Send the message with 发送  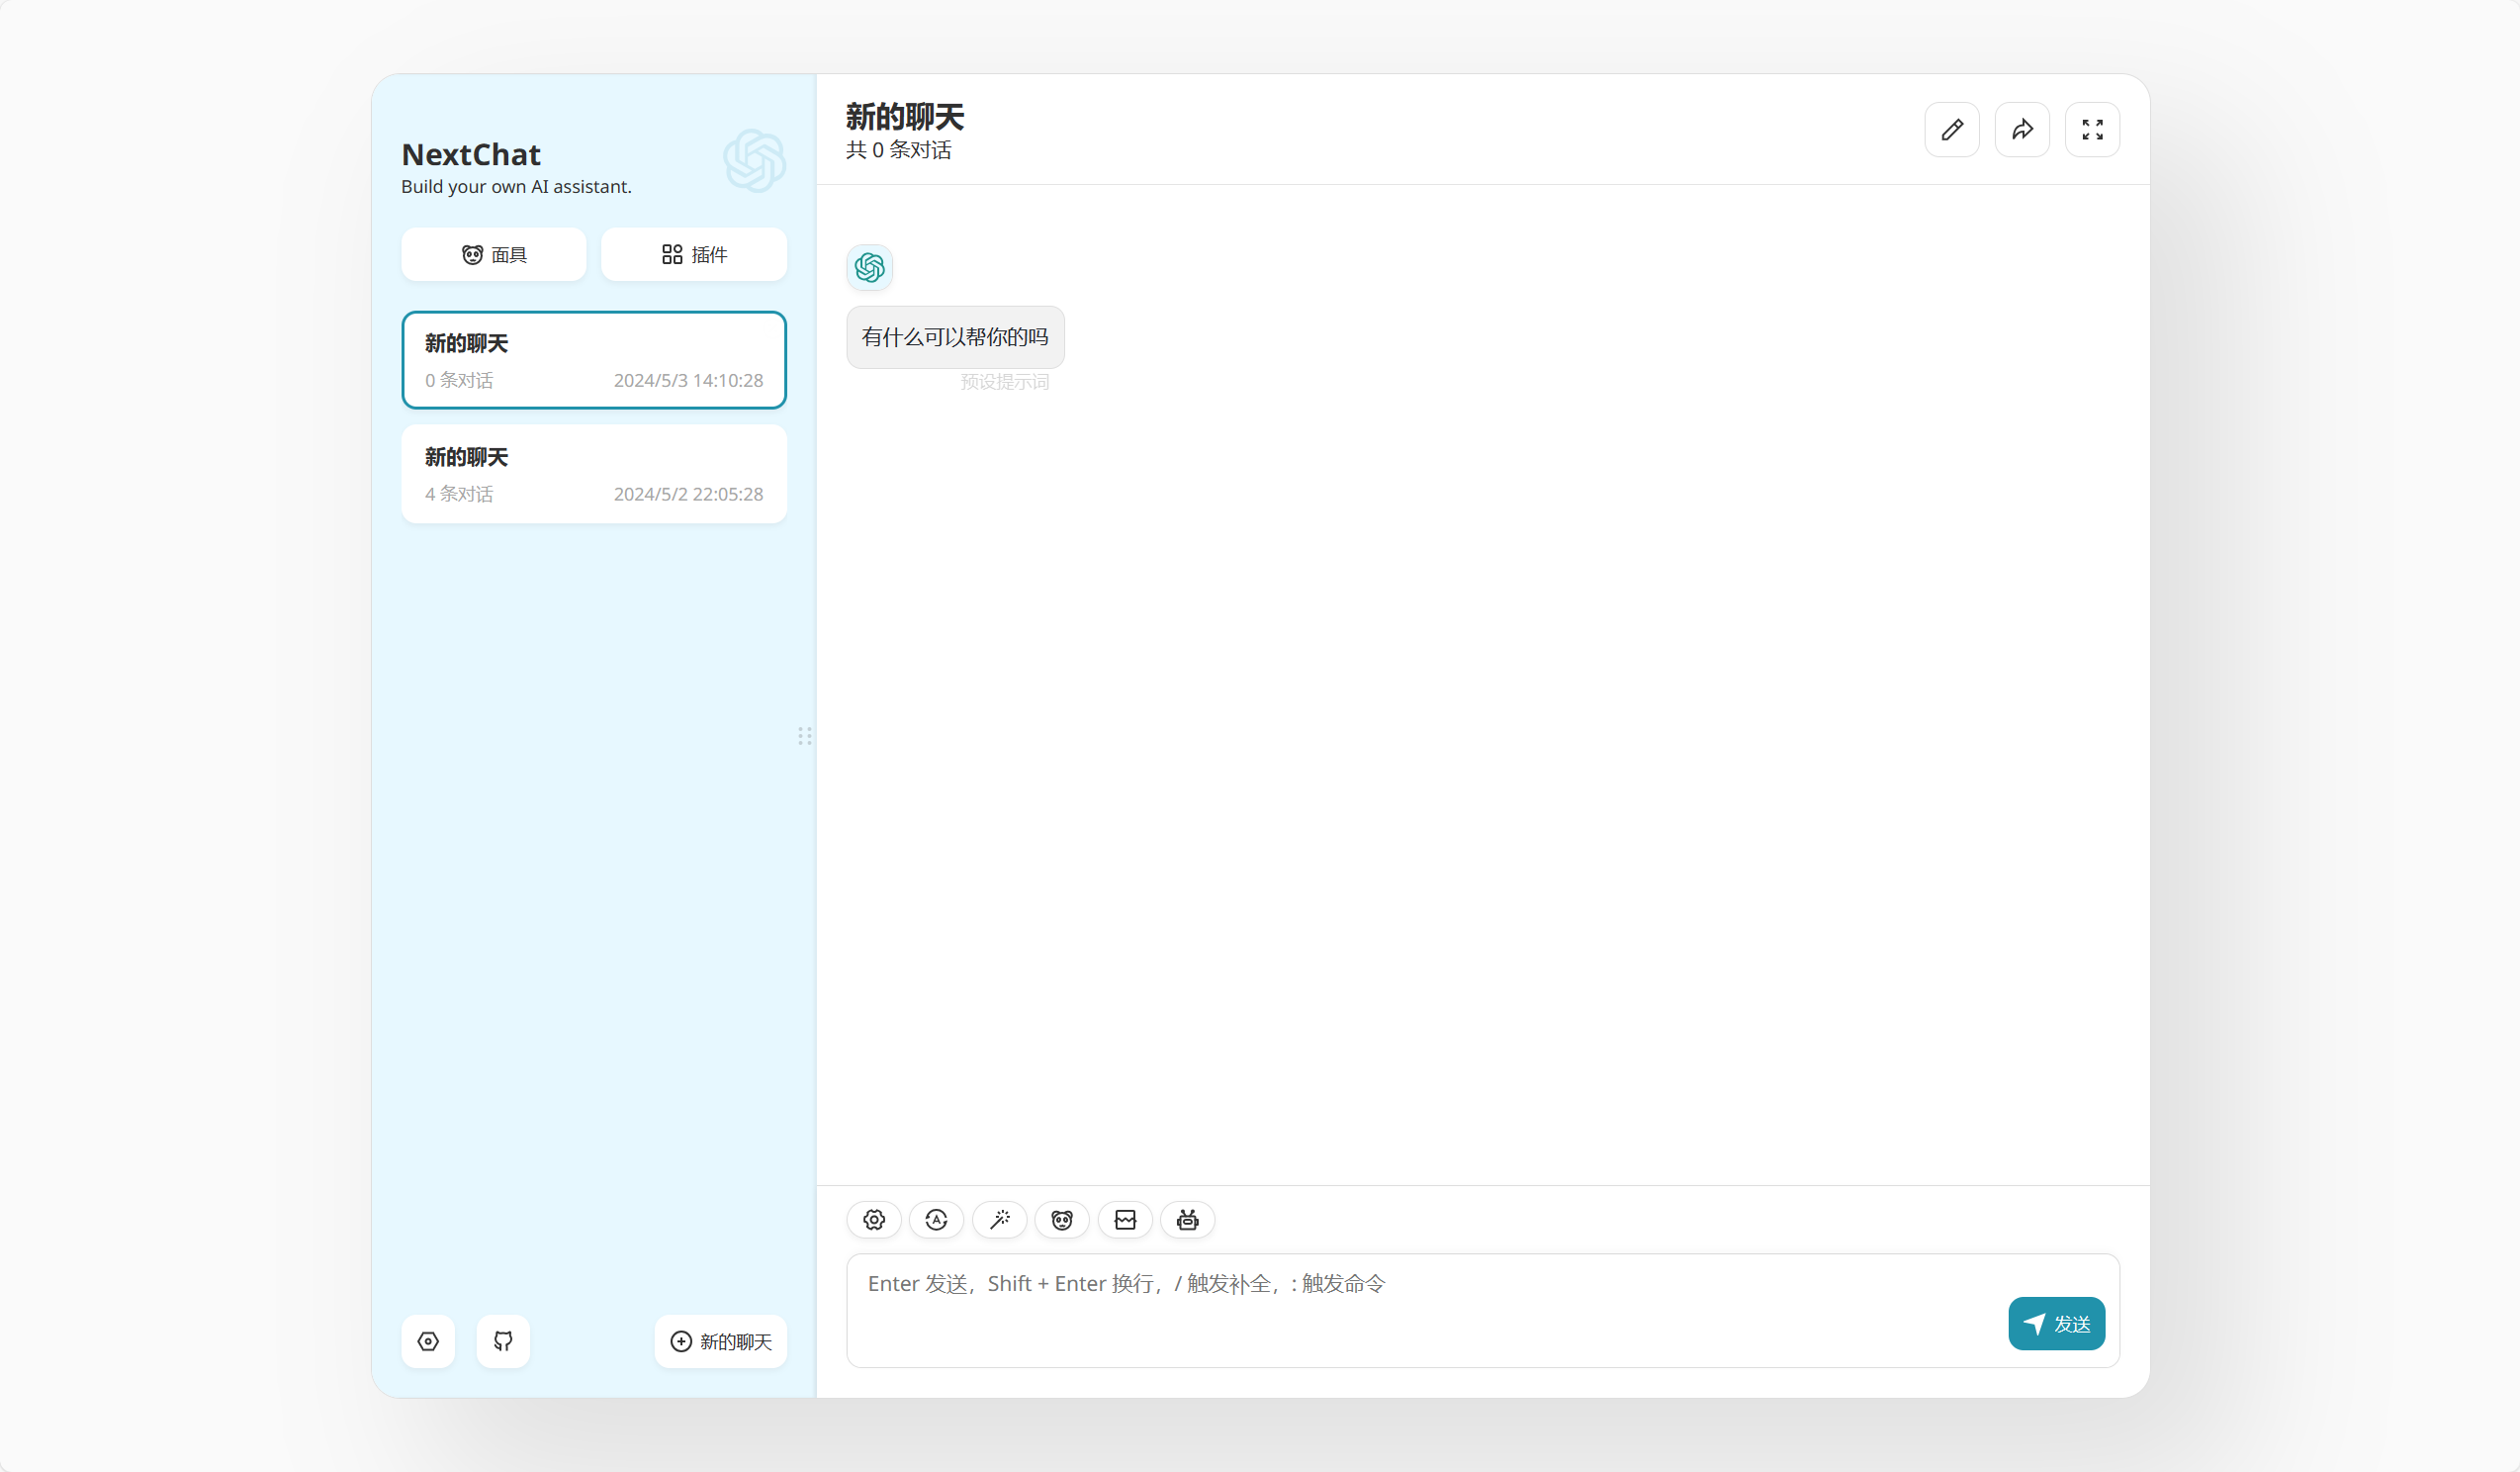2057,1324
